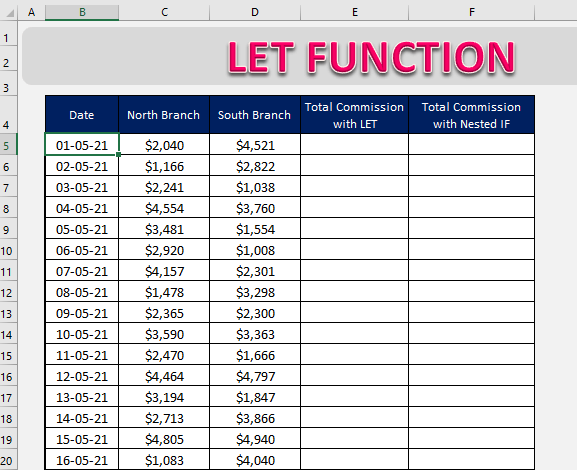This screenshot has height=470, width=577.
Task: Click the LET FUNCTION title banner
Action: coord(371,57)
